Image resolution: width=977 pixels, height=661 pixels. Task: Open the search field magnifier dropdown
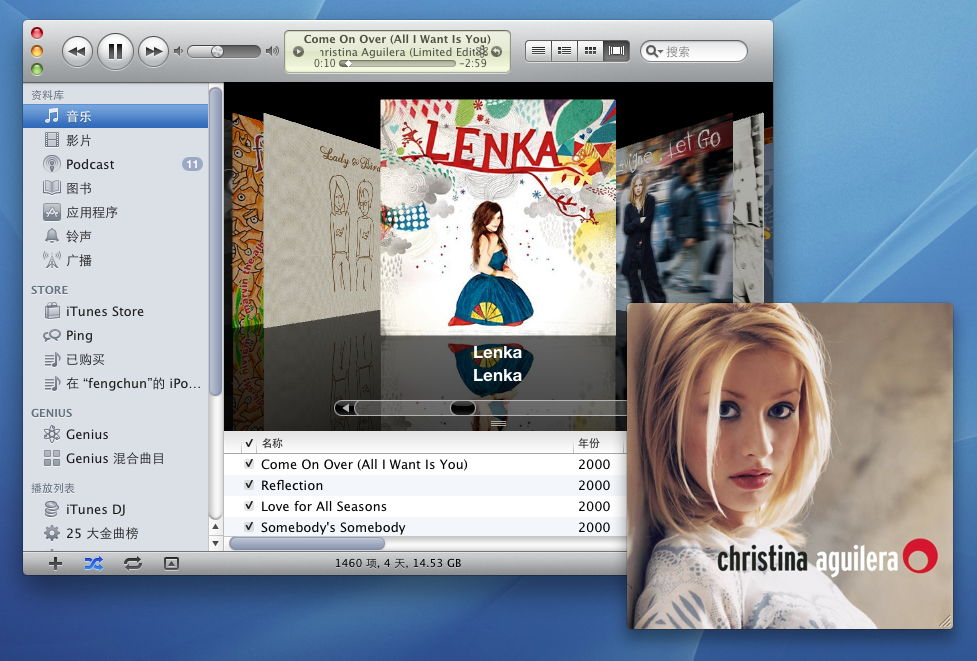(654, 51)
